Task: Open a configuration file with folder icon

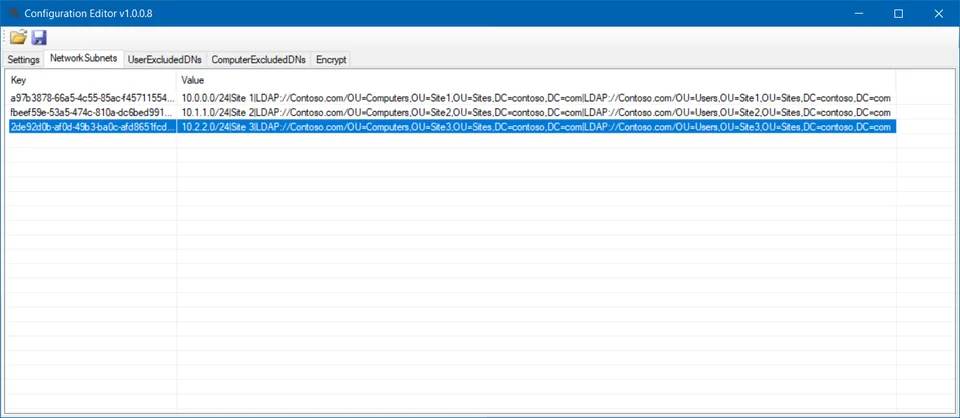Action: (18, 37)
